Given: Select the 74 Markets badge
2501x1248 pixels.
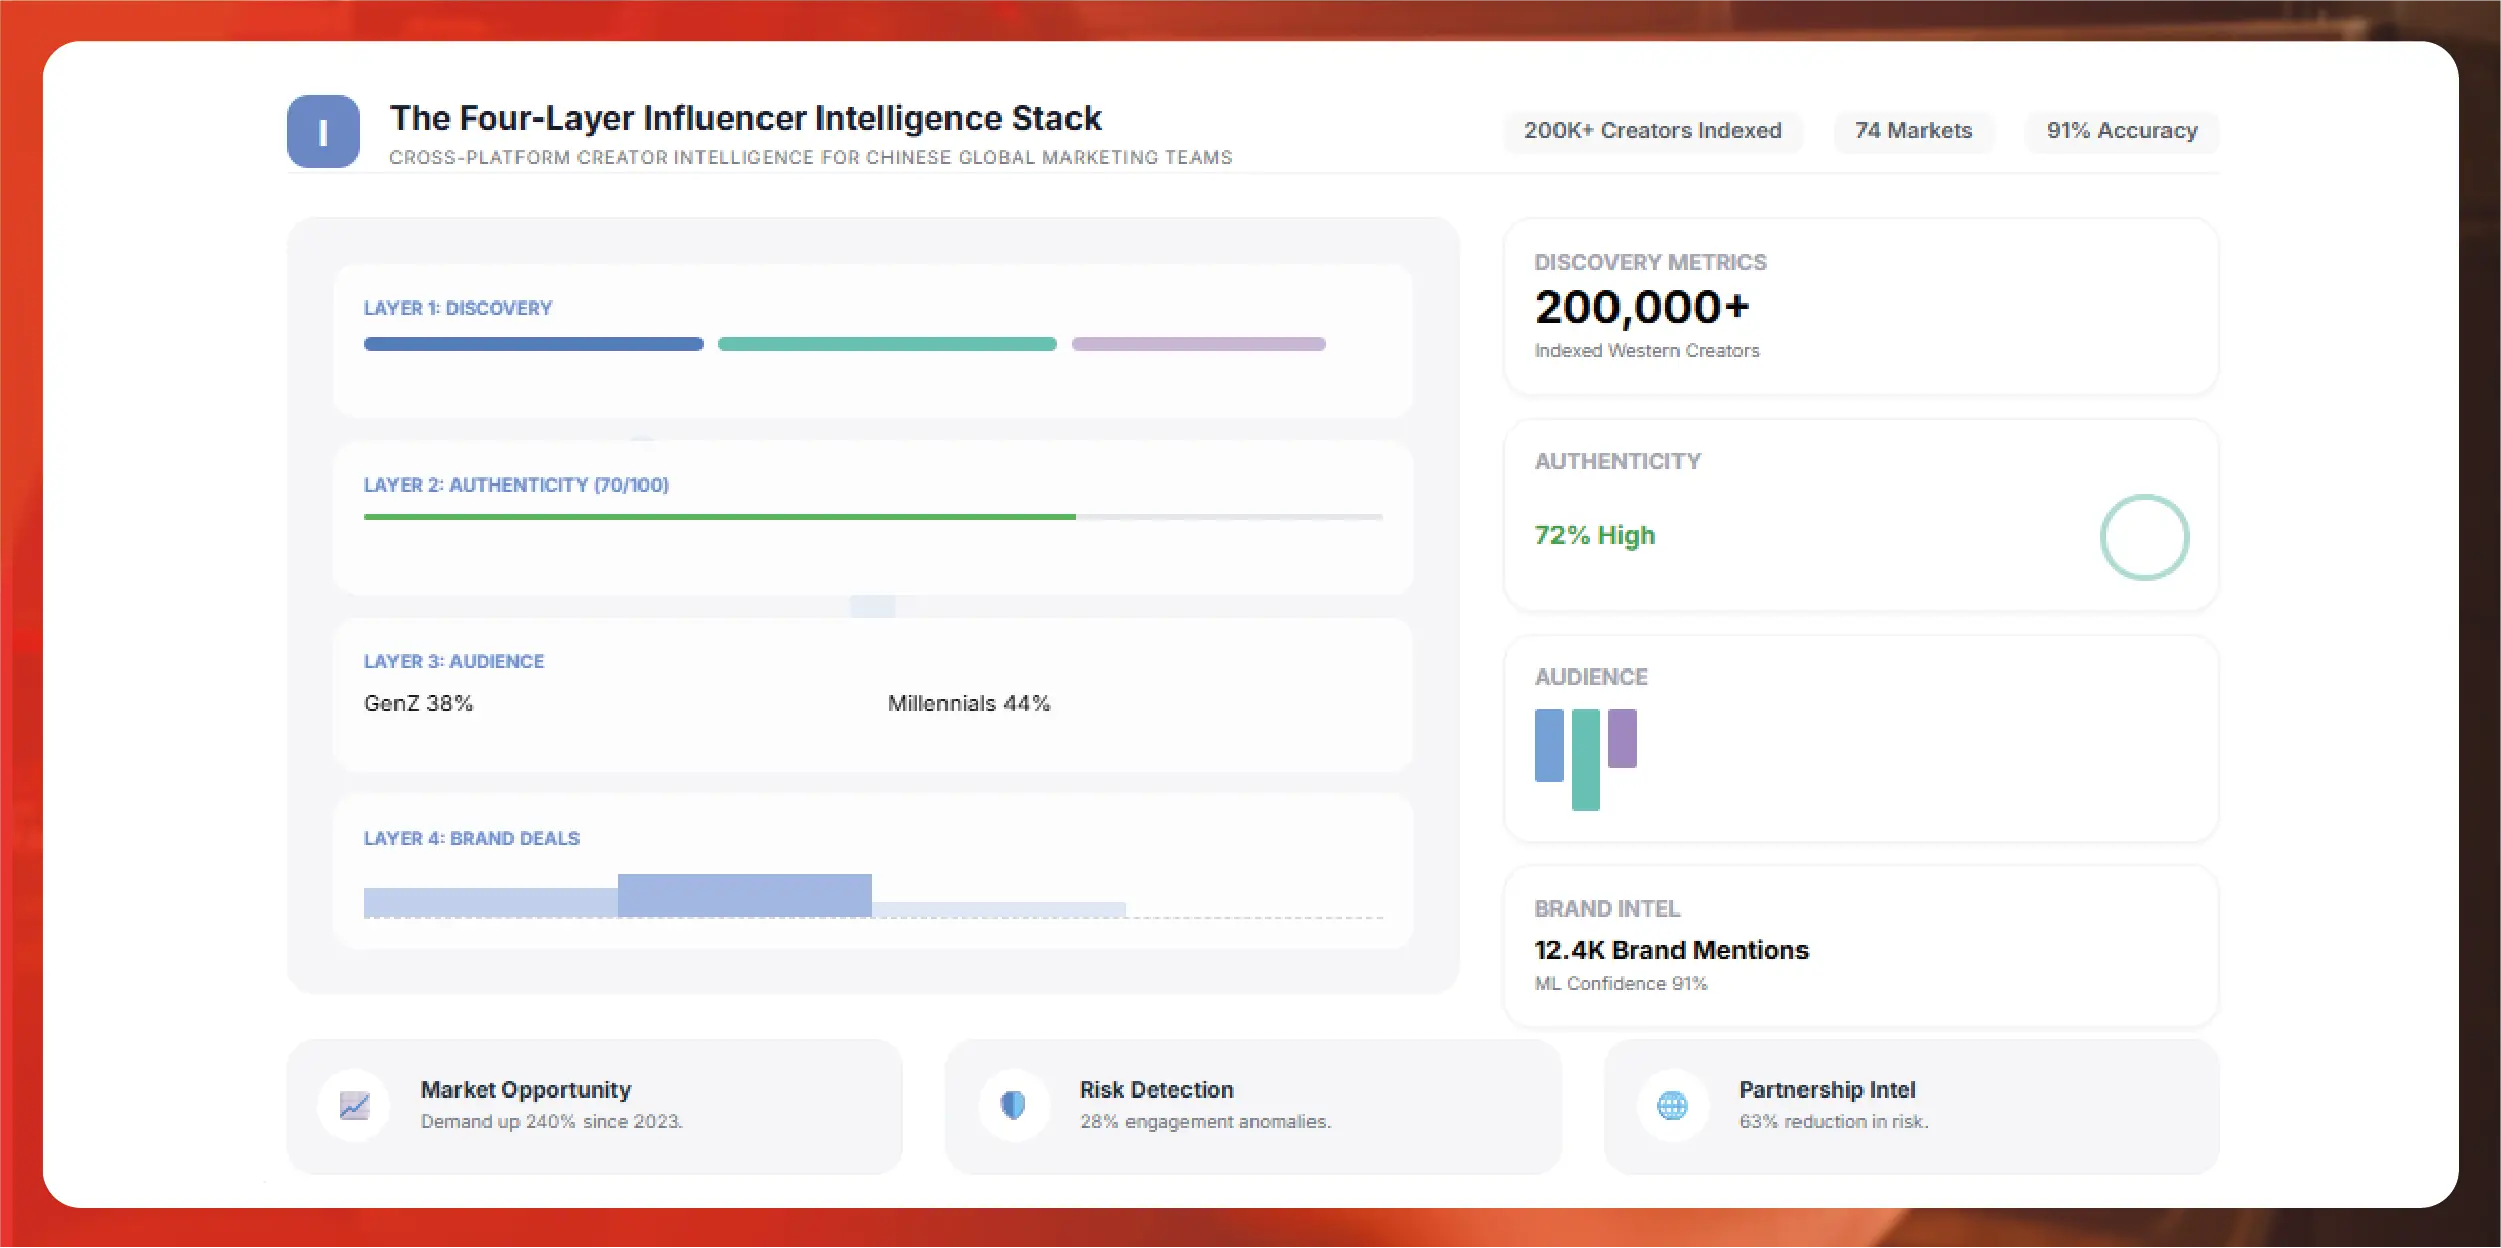Looking at the screenshot, I should (1913, 131).
